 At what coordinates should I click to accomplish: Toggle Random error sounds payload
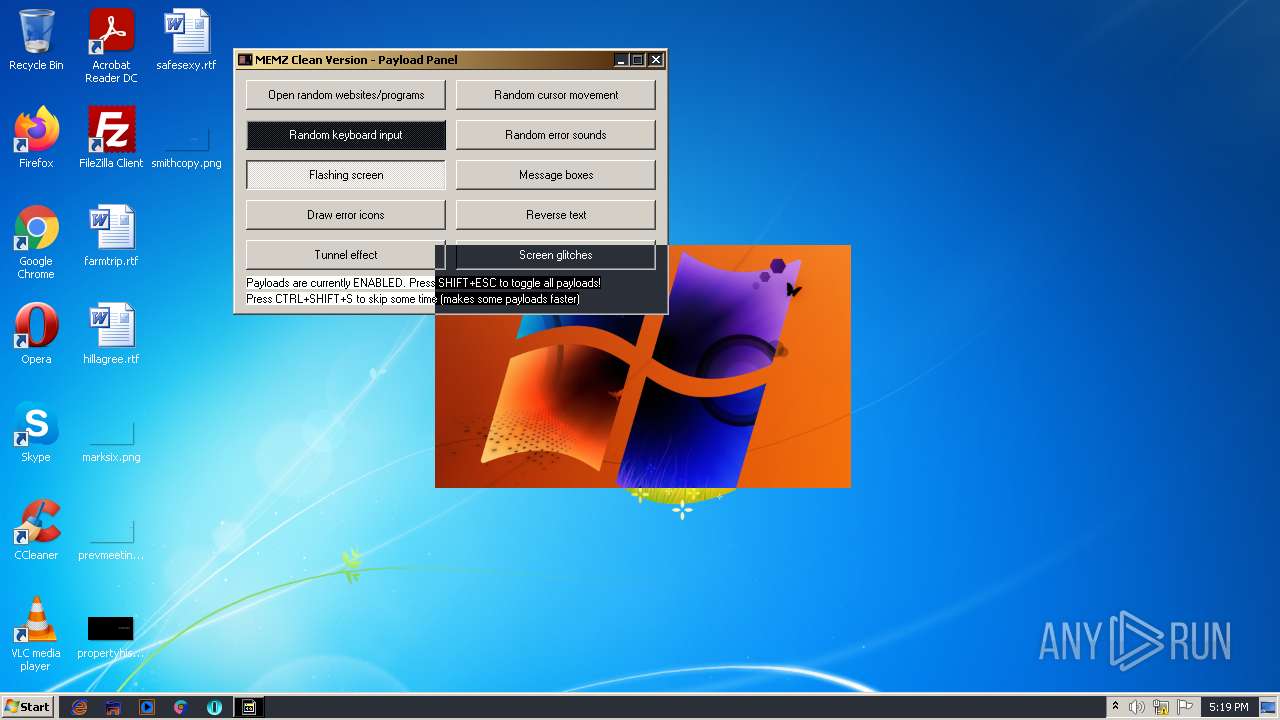(x=556, y=135)
